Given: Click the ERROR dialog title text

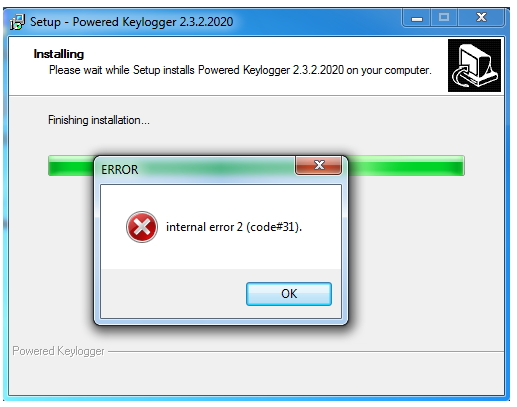Looking at the screenshot, I should (x=120, y=170).
